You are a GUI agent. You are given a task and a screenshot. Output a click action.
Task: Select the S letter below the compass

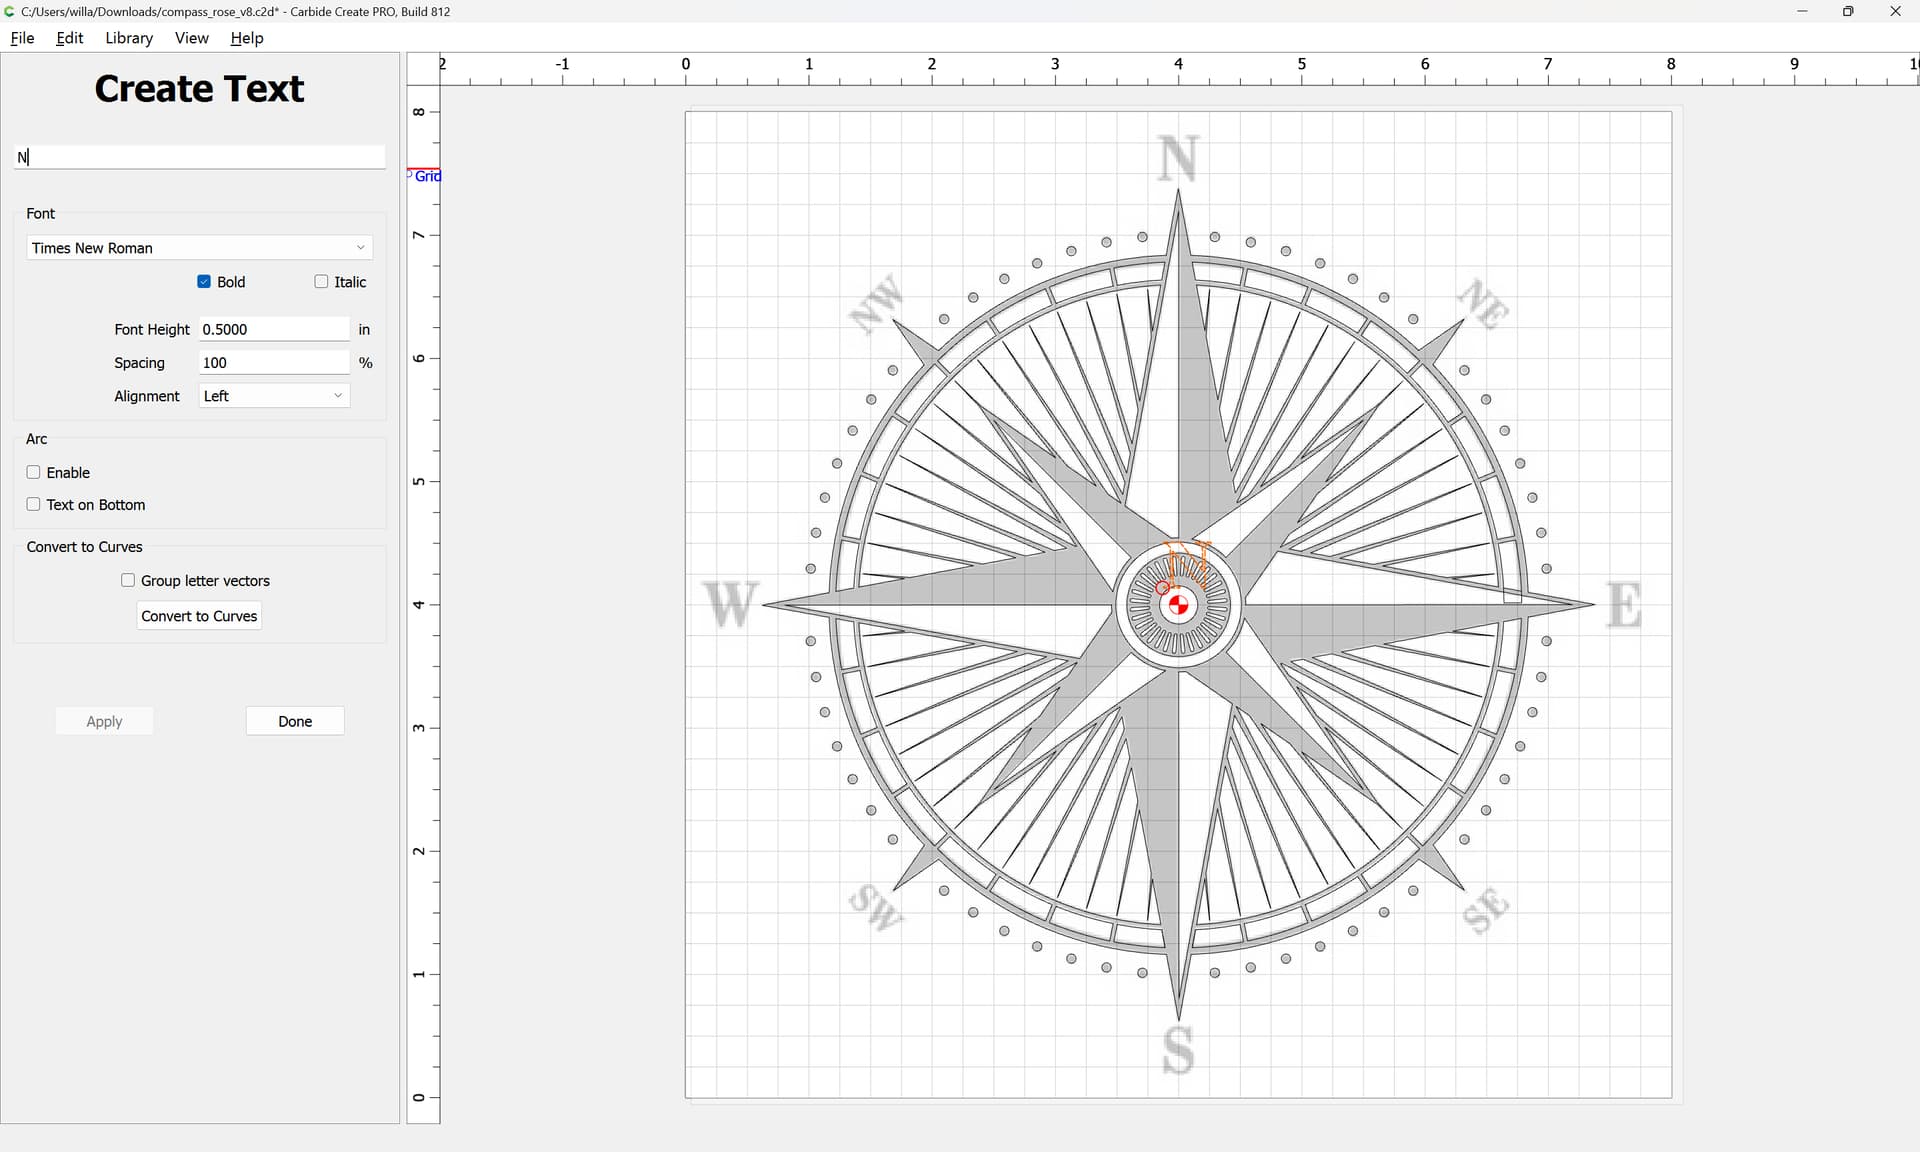(1178, 1050)
